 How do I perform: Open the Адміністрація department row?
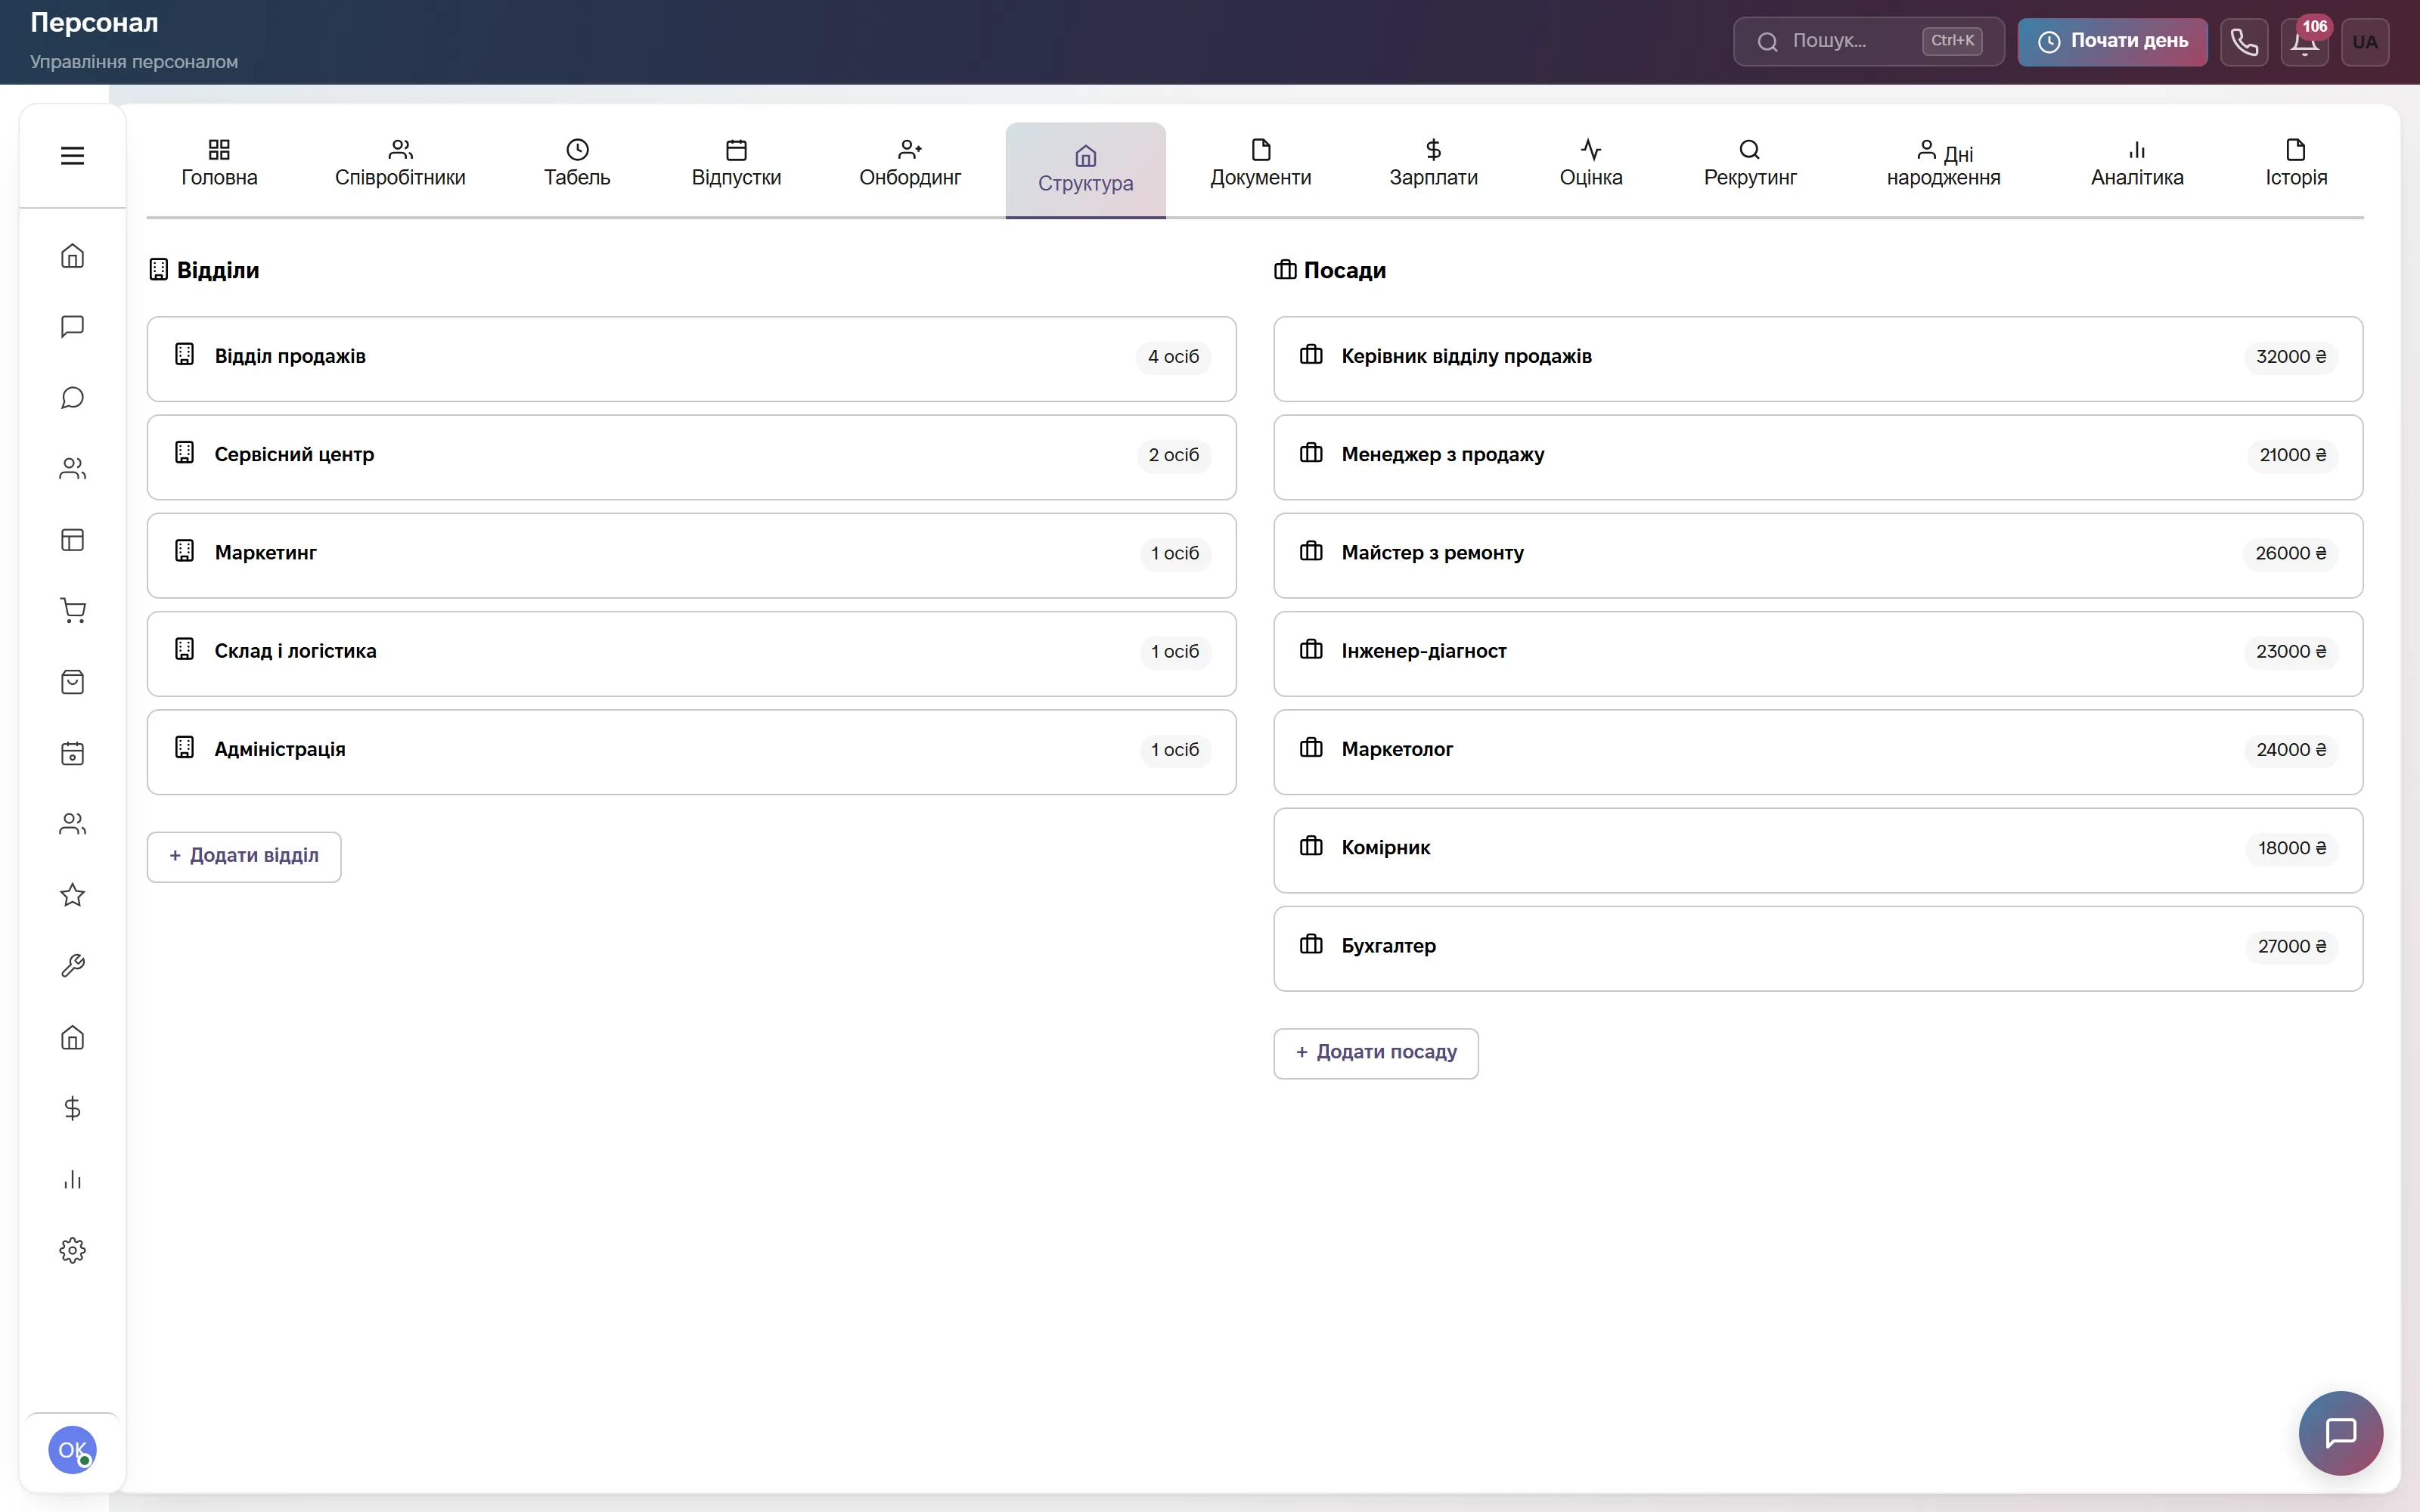[x=691, y=752]
